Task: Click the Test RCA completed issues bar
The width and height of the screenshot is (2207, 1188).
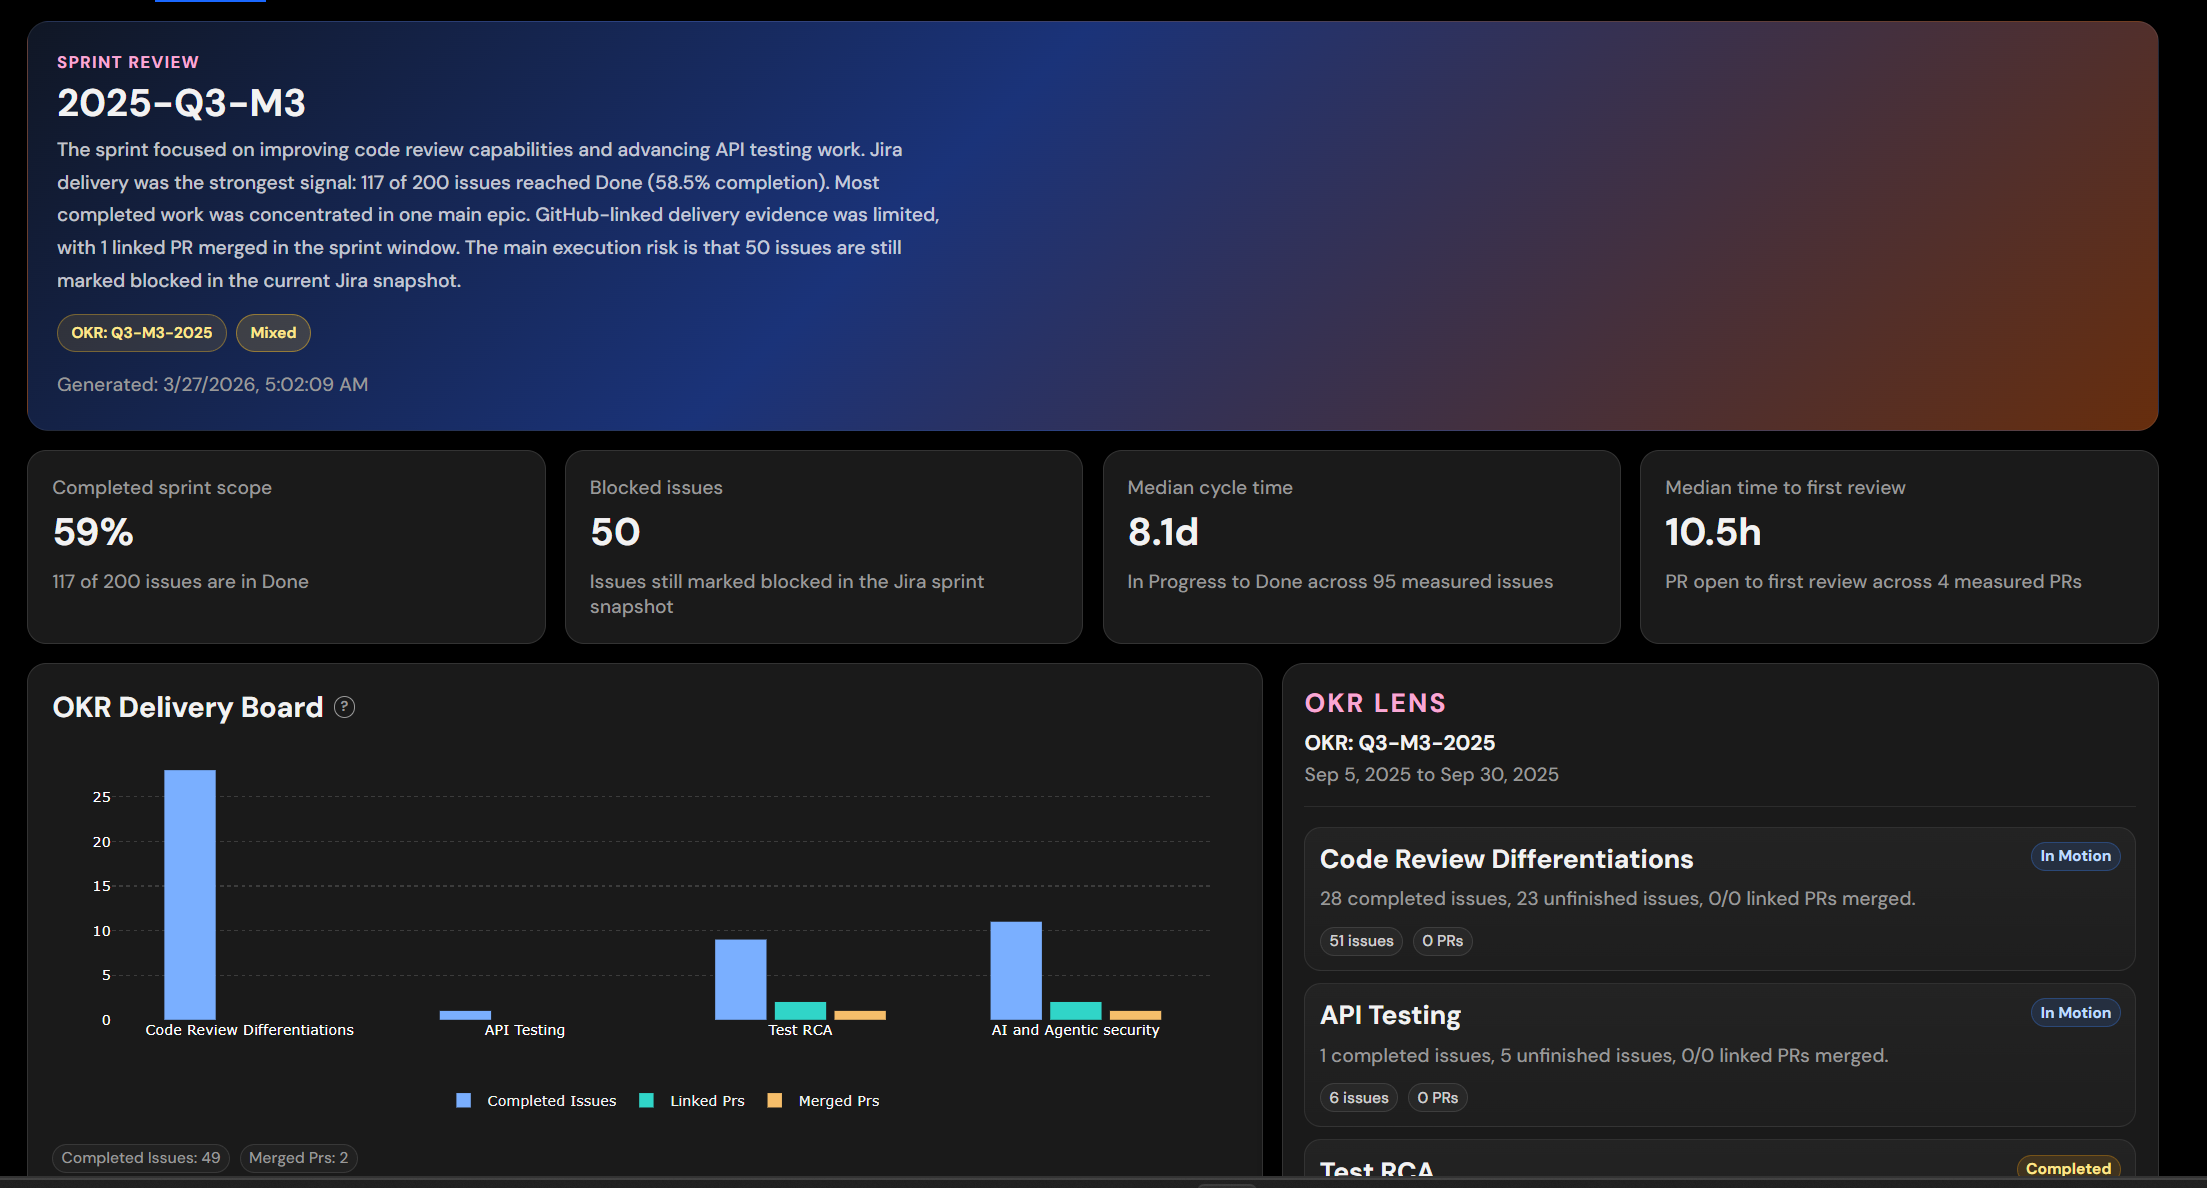Action: pos(741,980)
